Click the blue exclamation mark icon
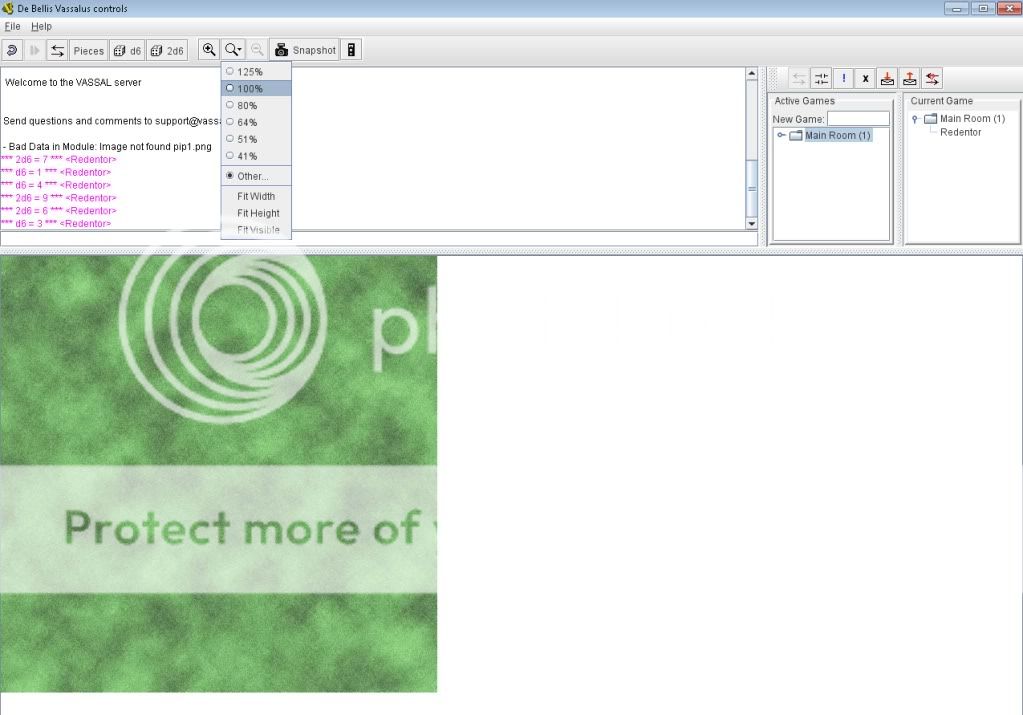 (844, 79)
